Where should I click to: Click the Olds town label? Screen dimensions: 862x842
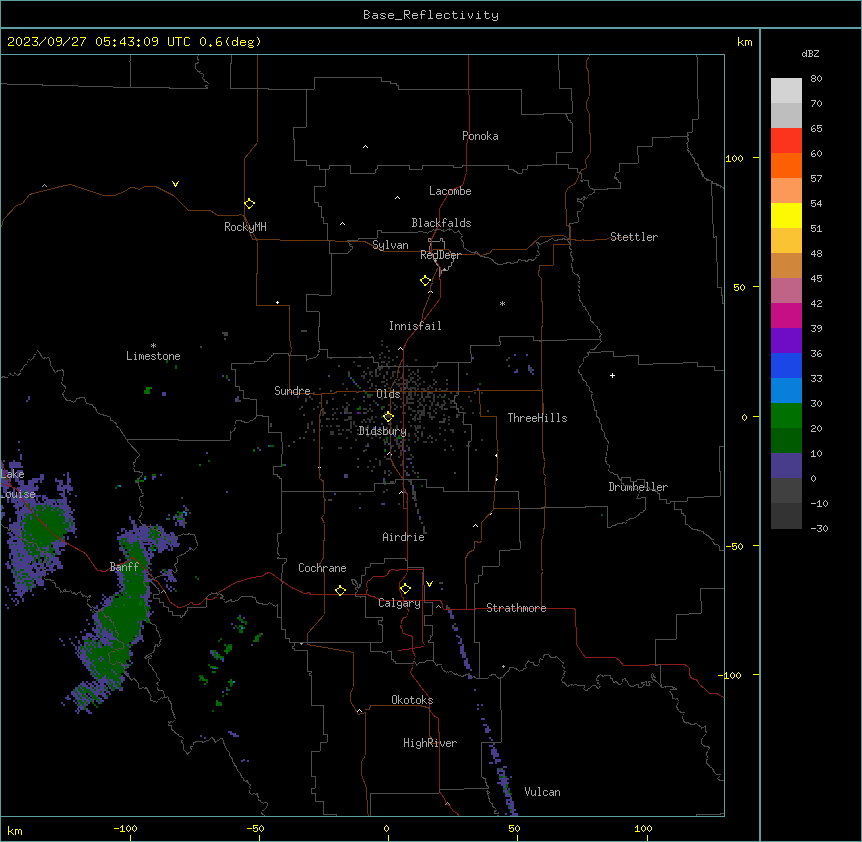pos(388,394)
